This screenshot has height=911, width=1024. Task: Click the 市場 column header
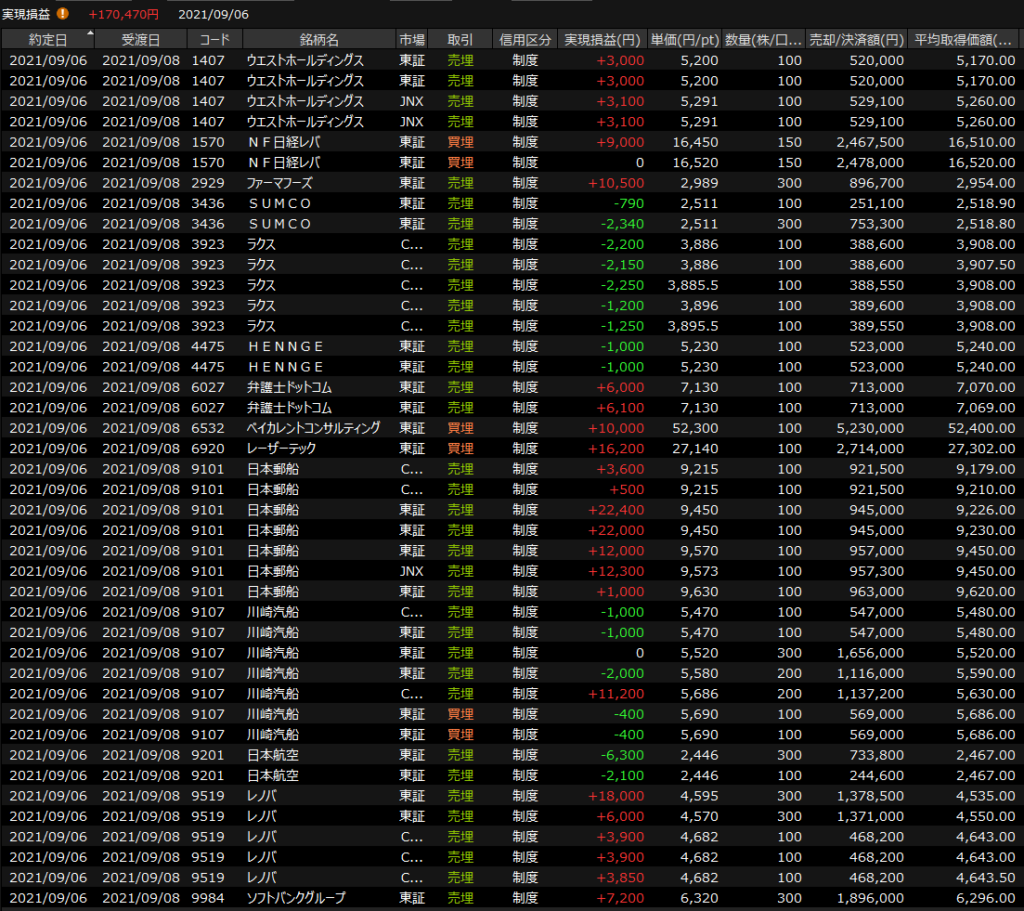[x=411, y=40]
